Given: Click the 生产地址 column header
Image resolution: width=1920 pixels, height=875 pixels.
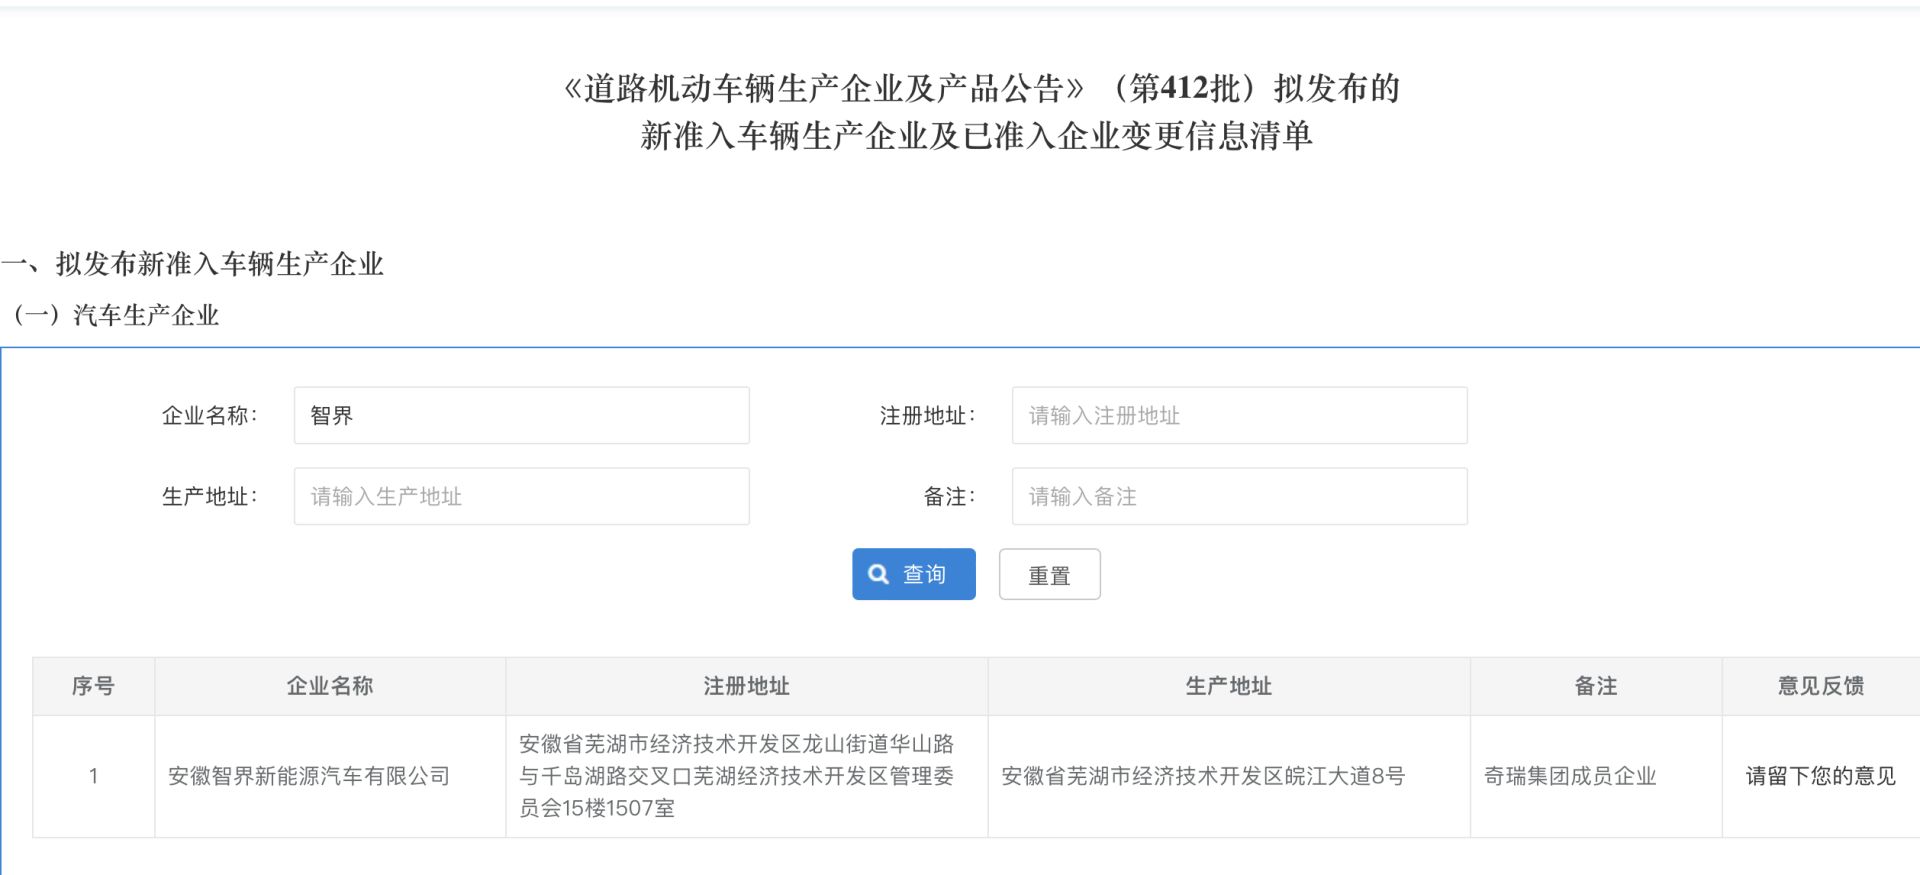Looking at the screenshot, I should [1229, 686].
